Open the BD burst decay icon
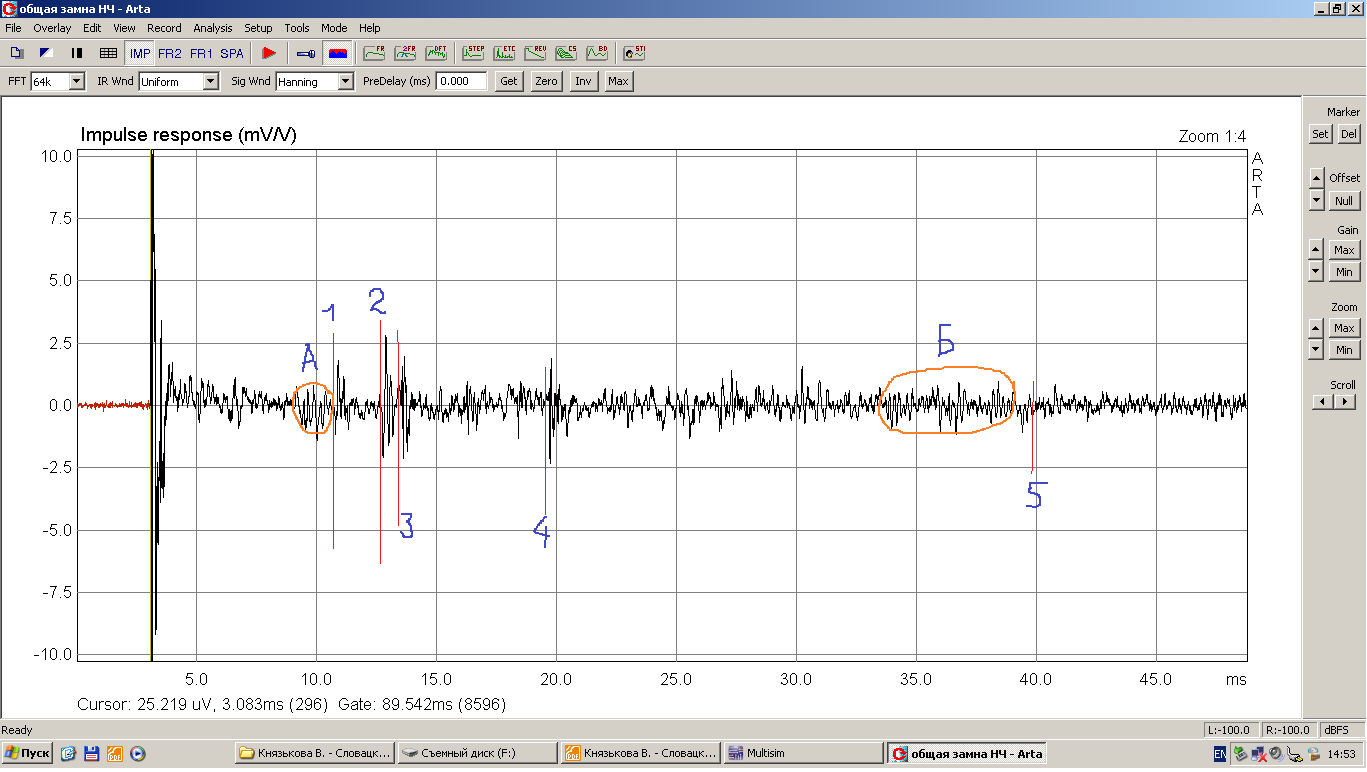1367x772 pixels. coord(597,53)
